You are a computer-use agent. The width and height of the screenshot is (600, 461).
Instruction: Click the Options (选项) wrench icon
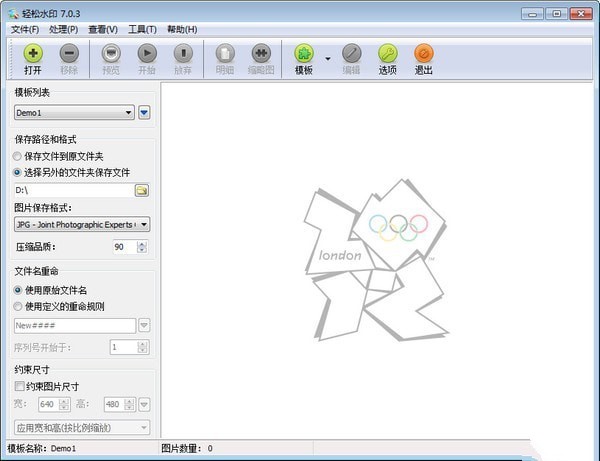pyautogui.click(x=388, y=53)
